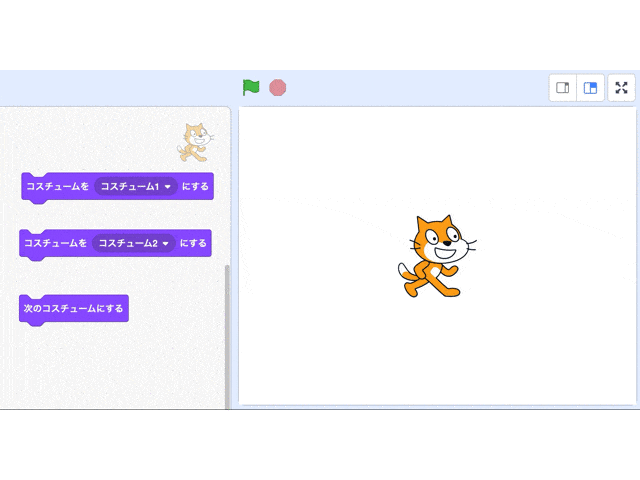Image resolution: width=640 pixels, height=480 pixels.
Task: Click the green flag to start the project
Action: click(251, 87)
